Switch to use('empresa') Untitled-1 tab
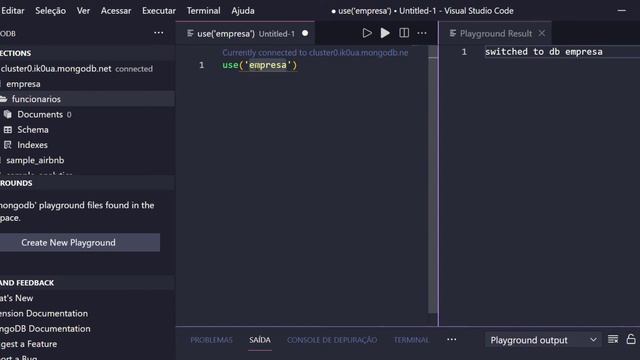Screen dimensions: 640x360 pos(245,33)
